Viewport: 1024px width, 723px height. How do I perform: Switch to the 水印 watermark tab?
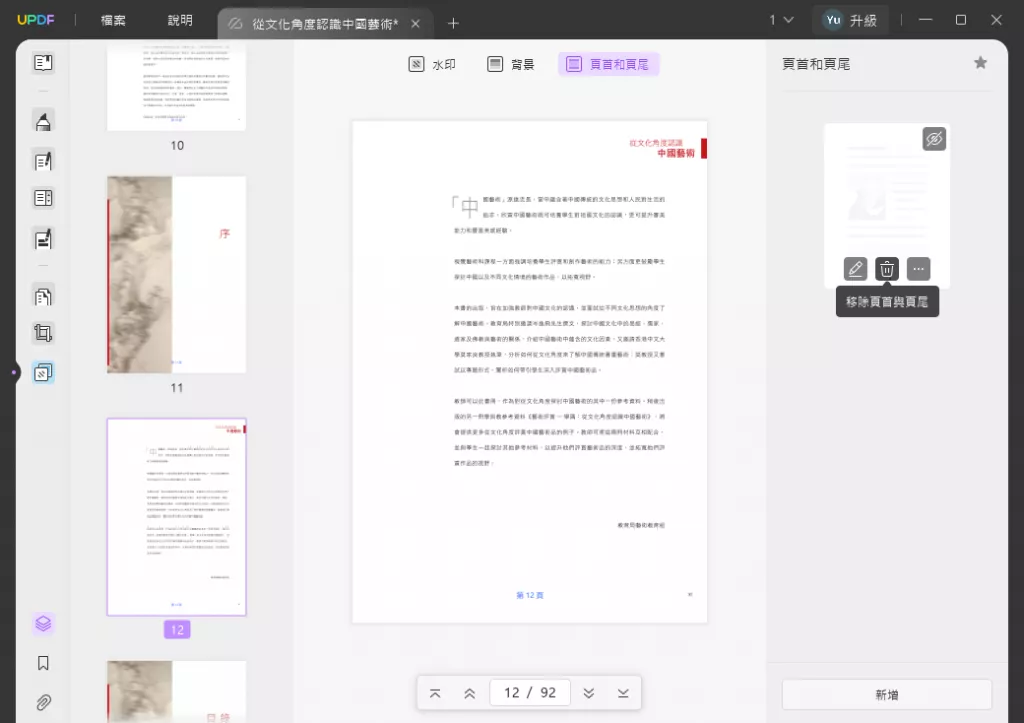pyautogui.click(x=432, y=64)
